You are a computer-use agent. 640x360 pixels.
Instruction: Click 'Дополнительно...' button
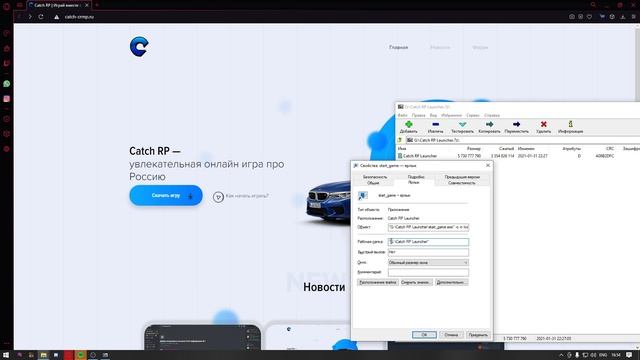(x=451, y=282)
